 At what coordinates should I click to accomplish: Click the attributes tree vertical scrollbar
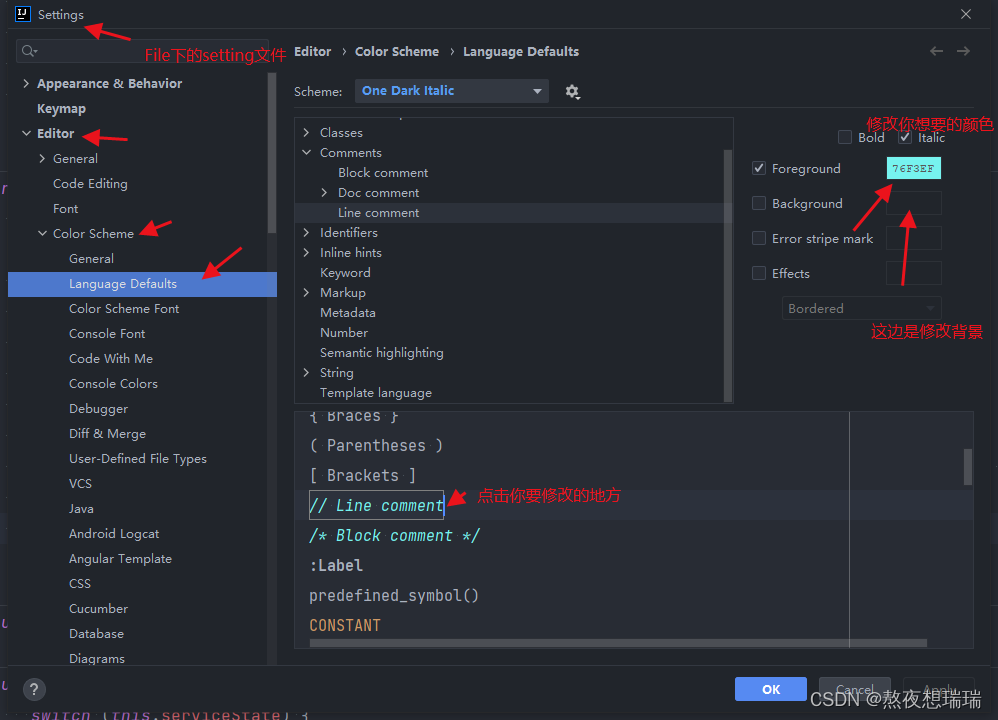[727, 274]
